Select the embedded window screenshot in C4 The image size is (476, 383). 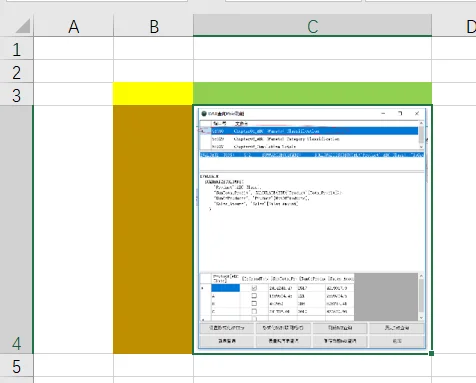312,228
